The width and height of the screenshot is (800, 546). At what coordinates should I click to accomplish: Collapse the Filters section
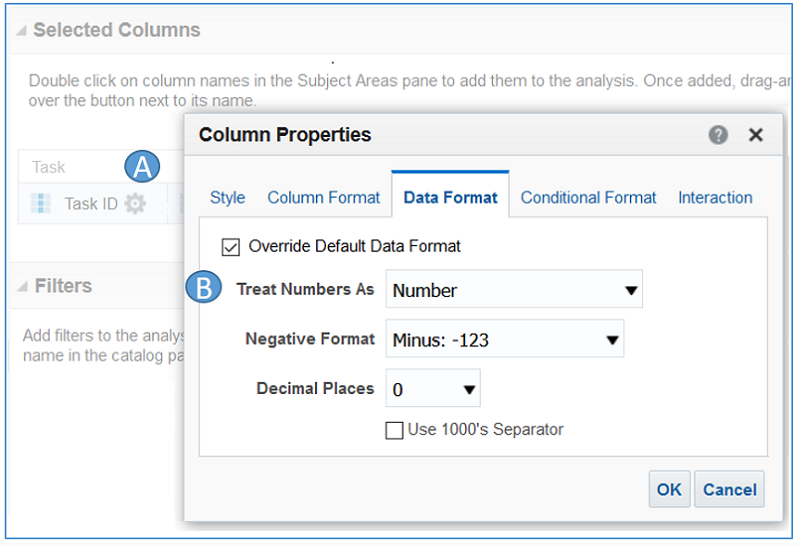coord(22,287)
